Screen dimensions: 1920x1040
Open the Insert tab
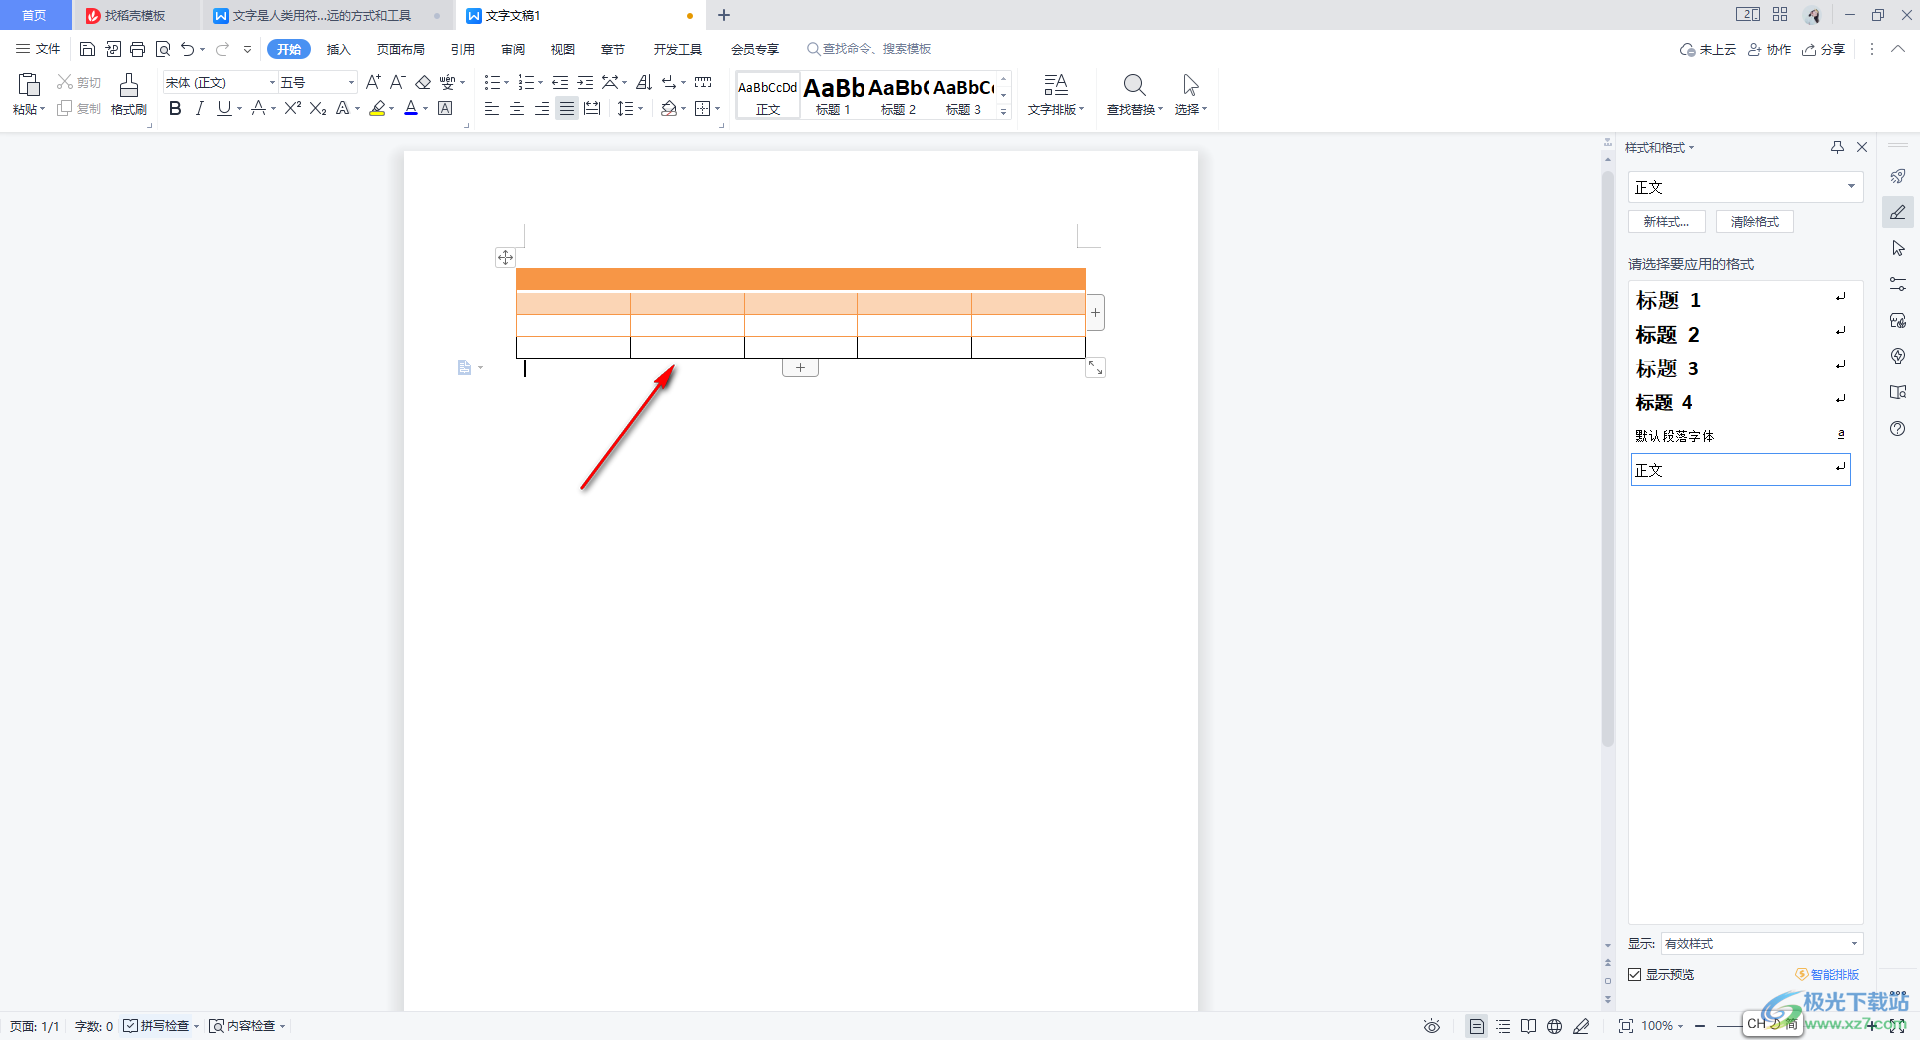click(339, 49)
